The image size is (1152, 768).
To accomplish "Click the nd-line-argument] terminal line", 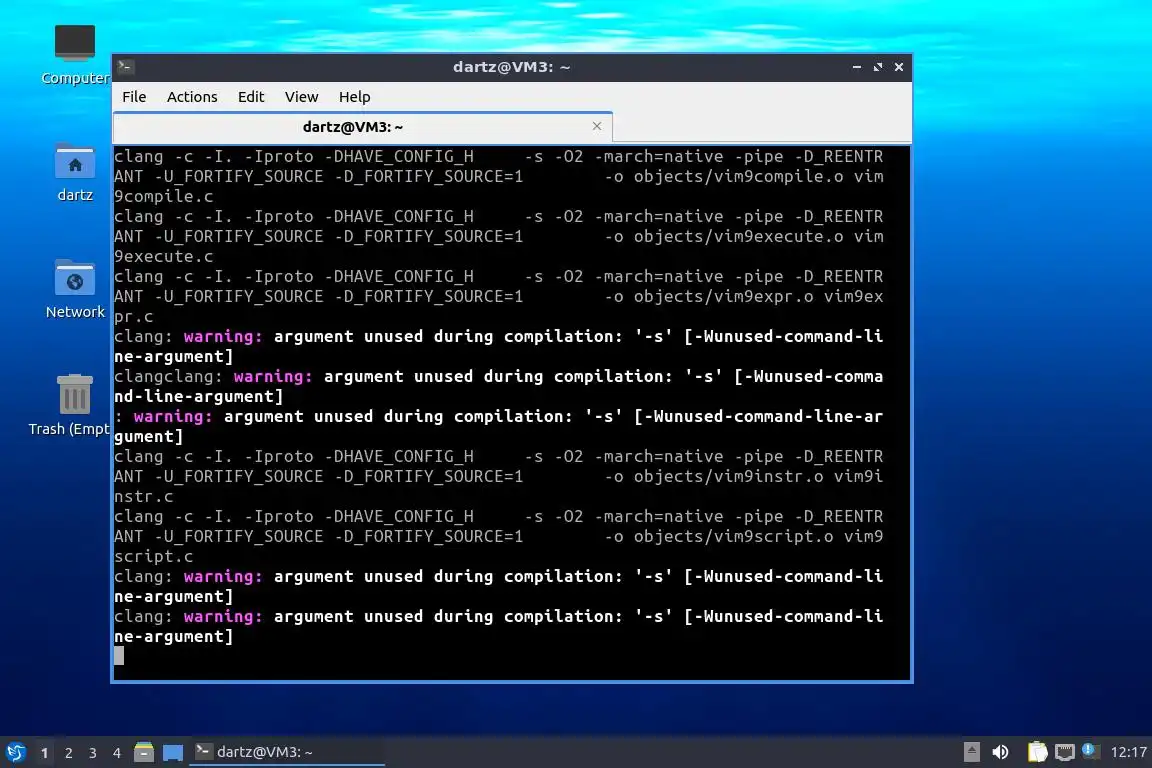I will (x=198, y=396).
